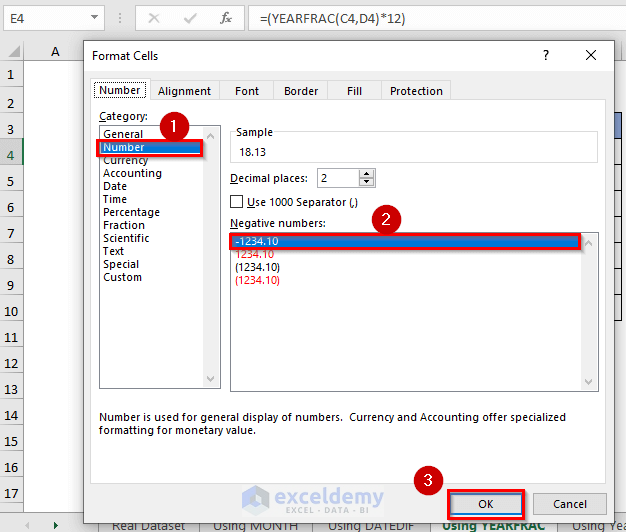This screenshot has height=532, width=626.
Task: Switch to the Protection tab
Action: (x=416, y=91)
